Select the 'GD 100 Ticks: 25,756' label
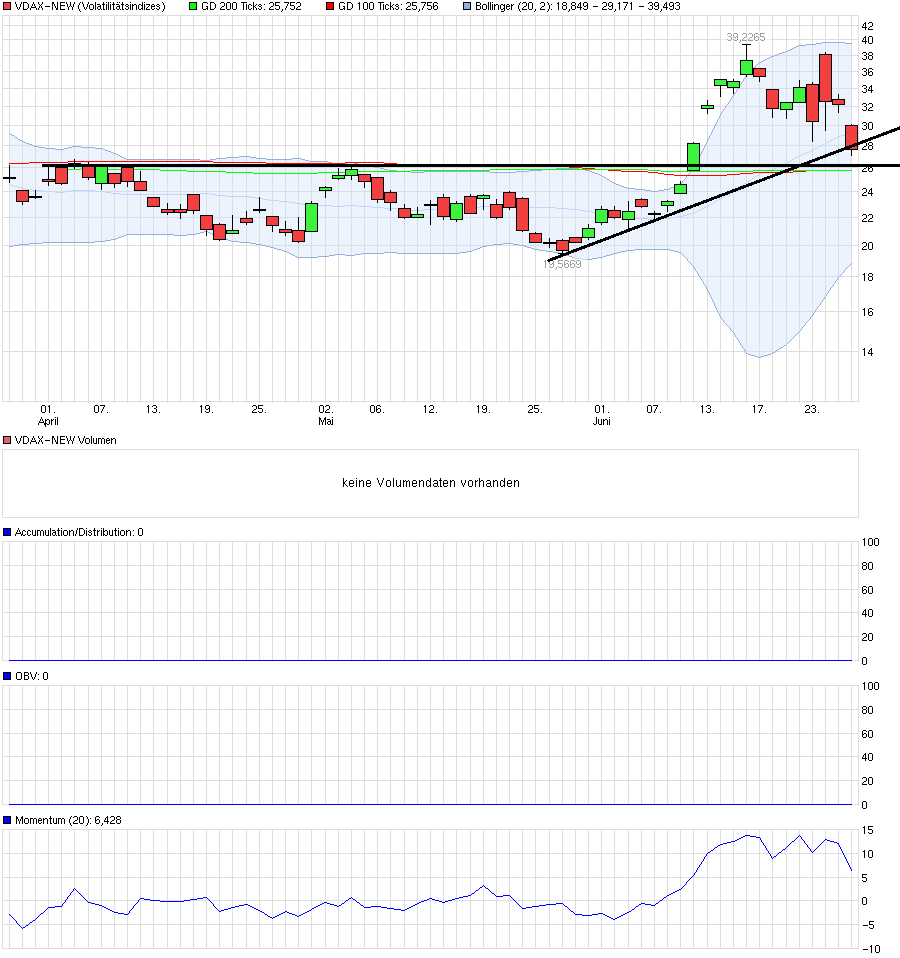The height and width of the screenshot is (958, 900). point(388,6)
